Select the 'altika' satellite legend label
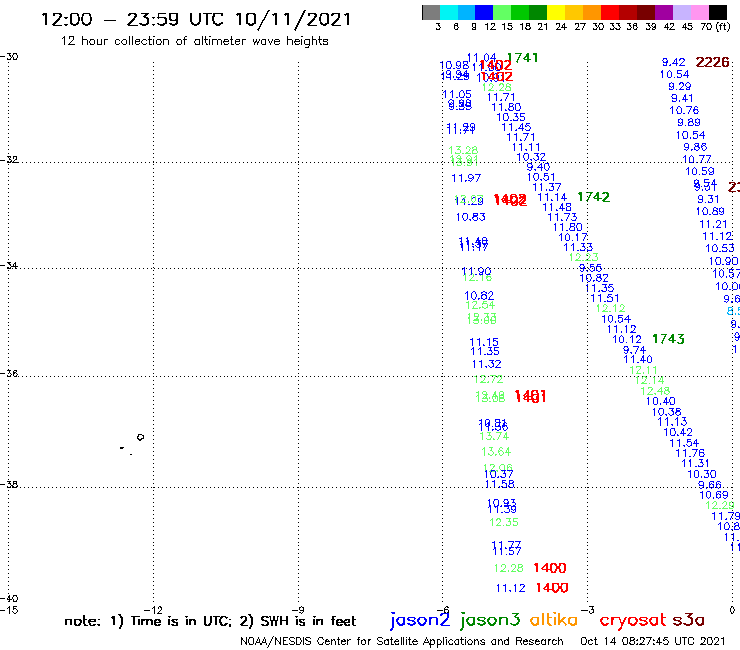The height and width of the screenshot is (650, 740). pos(553,619)
